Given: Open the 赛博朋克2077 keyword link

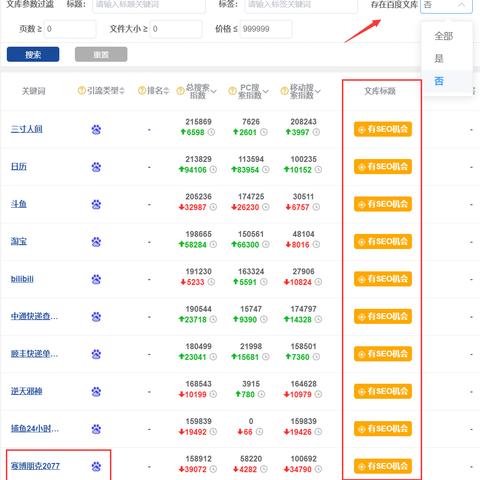Looking at the screenshot, I should [35, 466].
